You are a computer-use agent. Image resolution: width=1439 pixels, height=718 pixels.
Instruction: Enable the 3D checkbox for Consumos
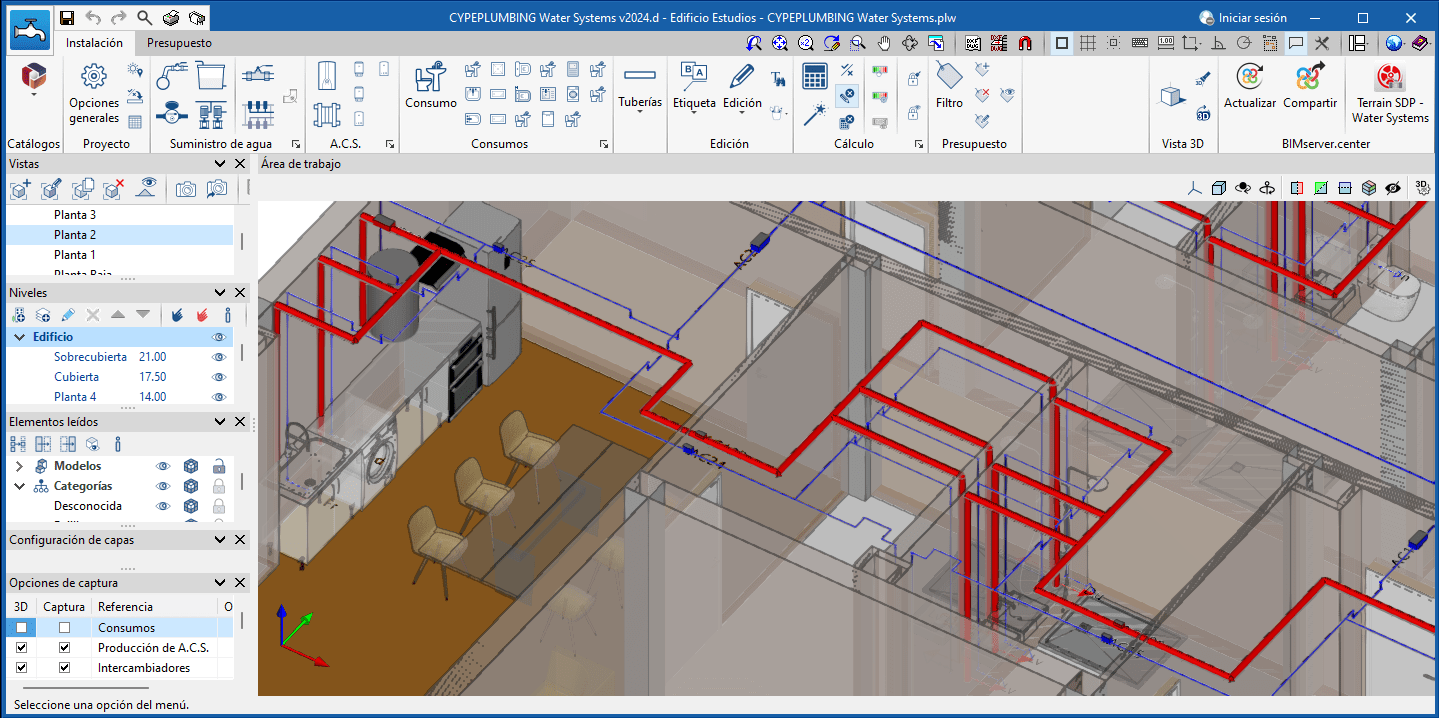21,628
